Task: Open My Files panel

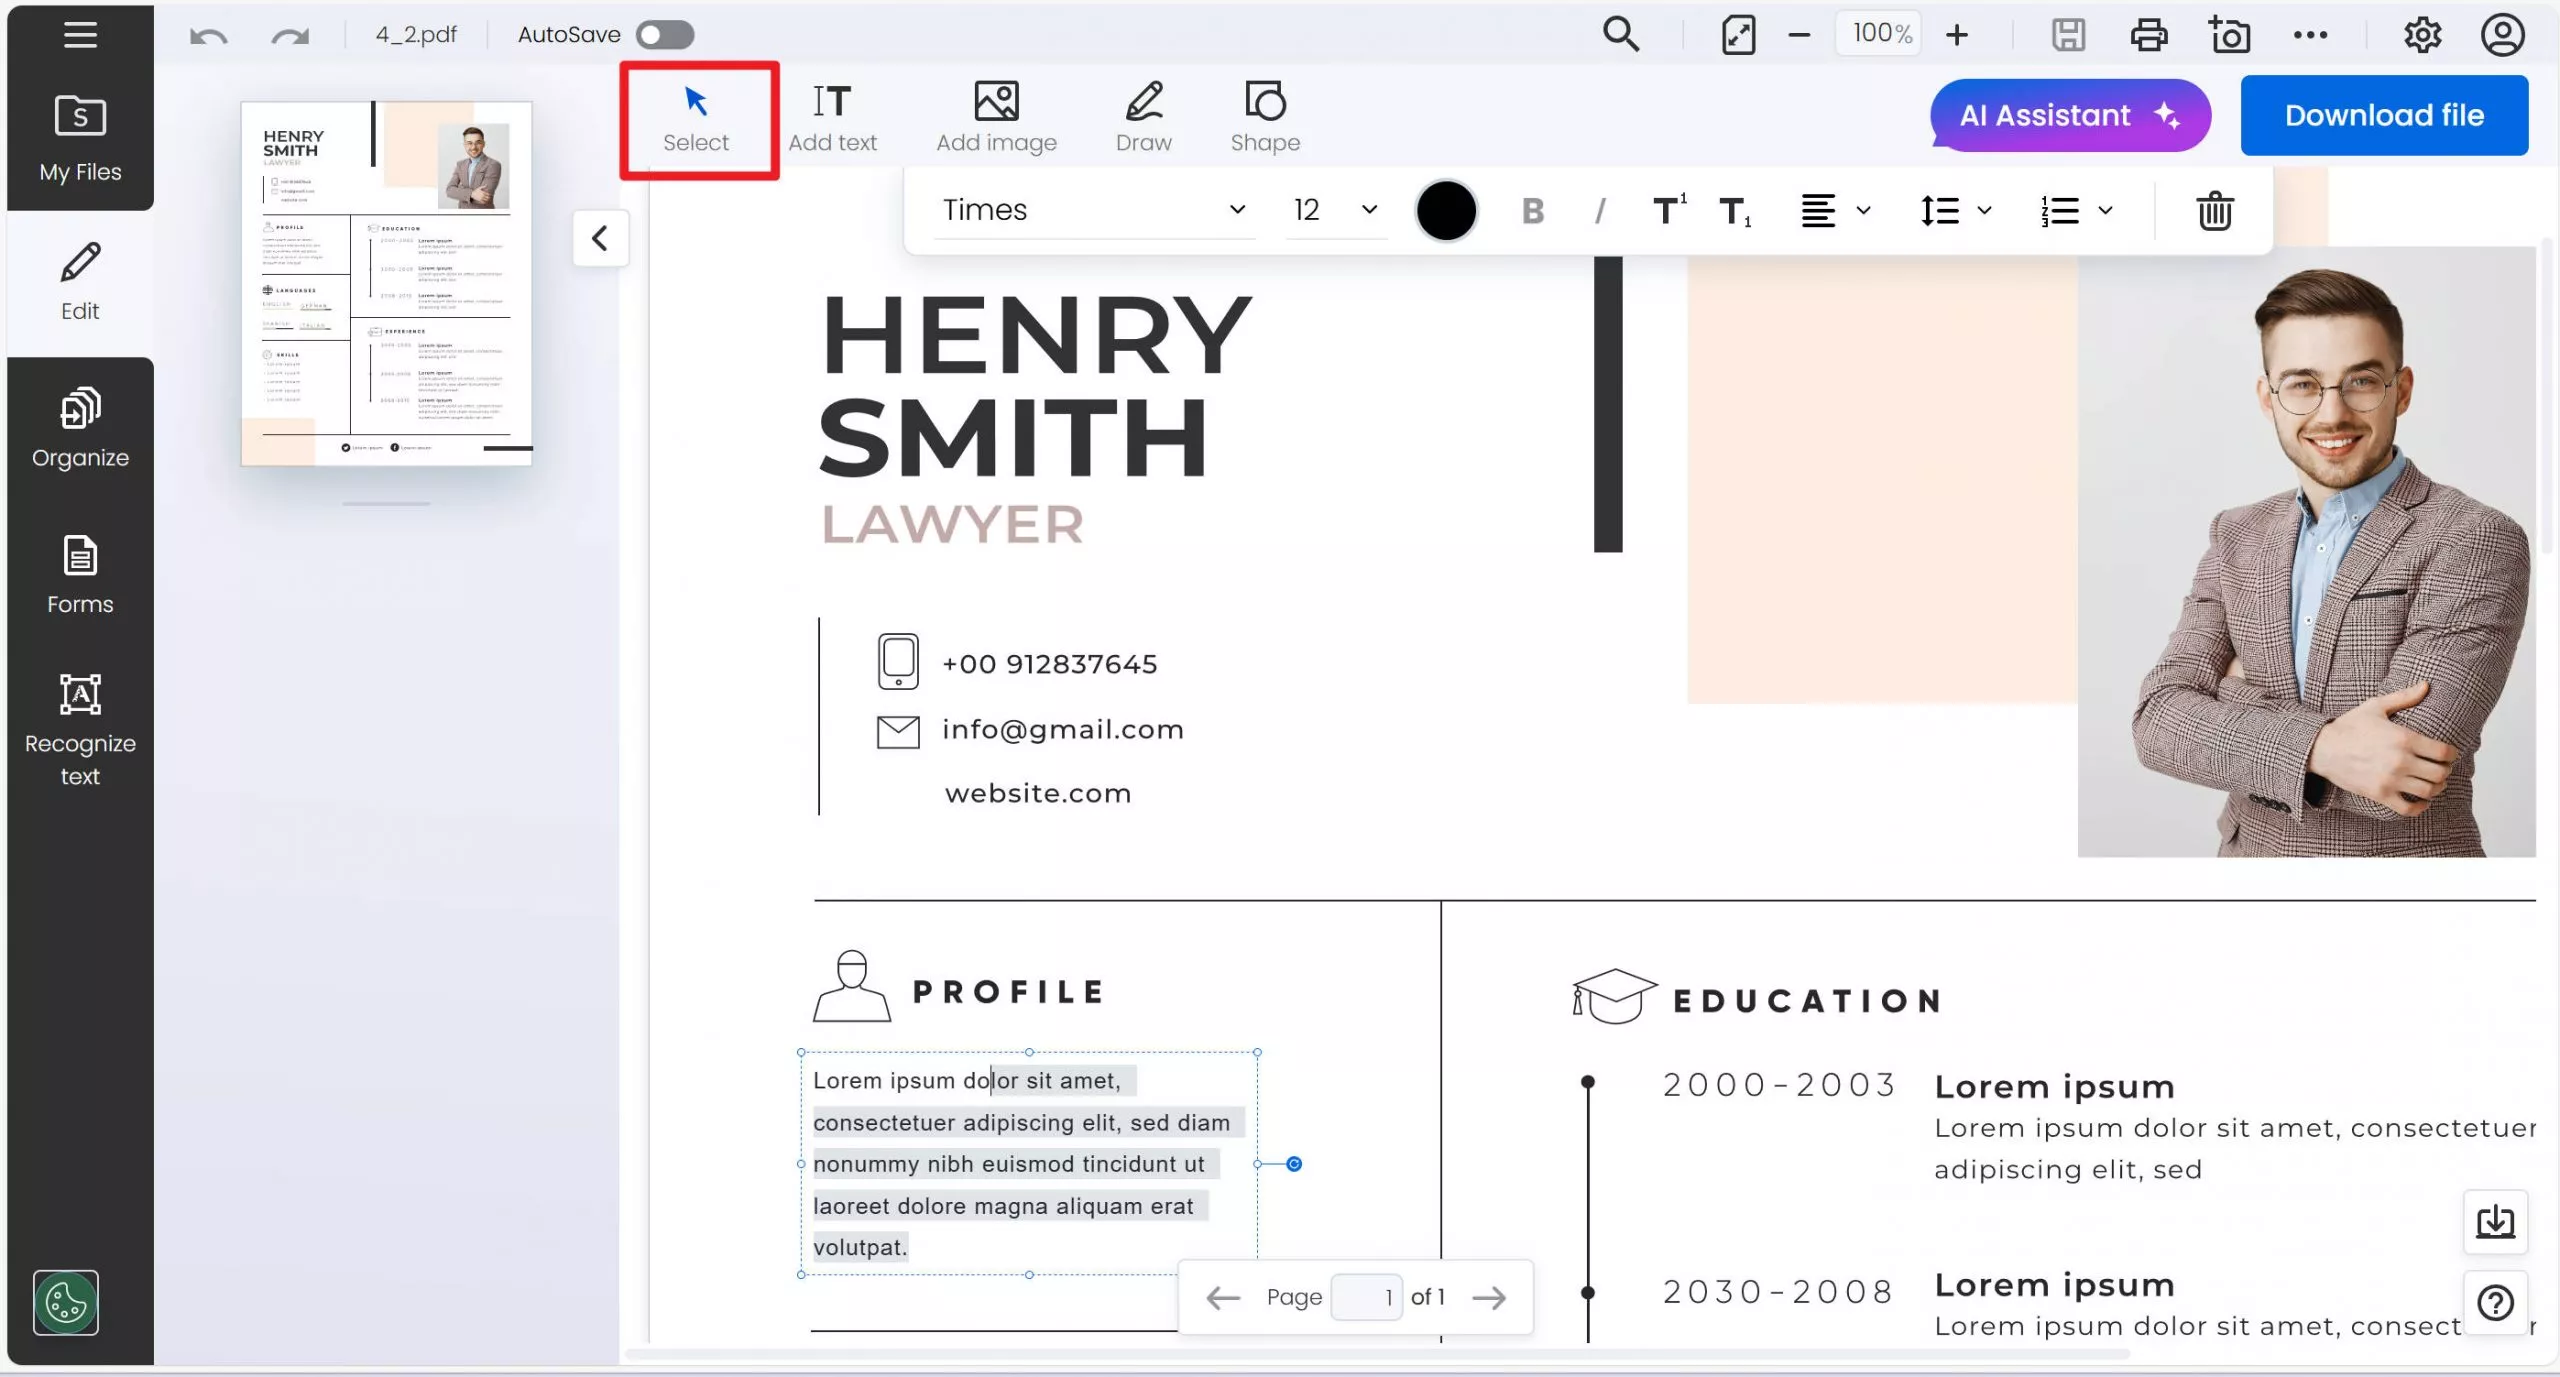Action: pos(80,136)
